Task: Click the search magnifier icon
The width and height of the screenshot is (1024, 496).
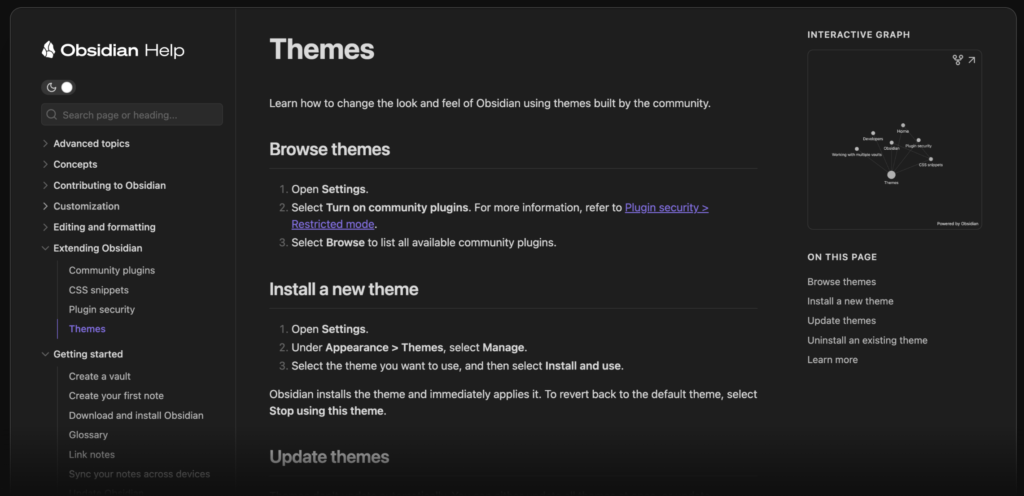Action: pyautogui.click(x=52, y=115)
